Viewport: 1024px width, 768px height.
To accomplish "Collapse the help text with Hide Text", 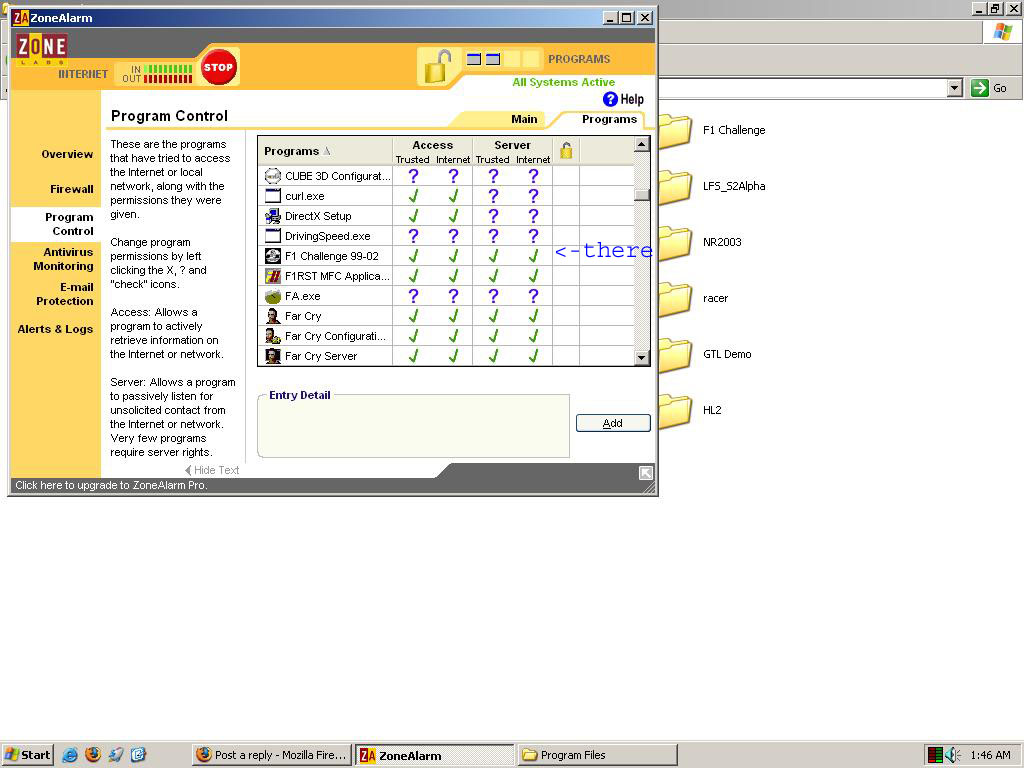I will [212, 470].
